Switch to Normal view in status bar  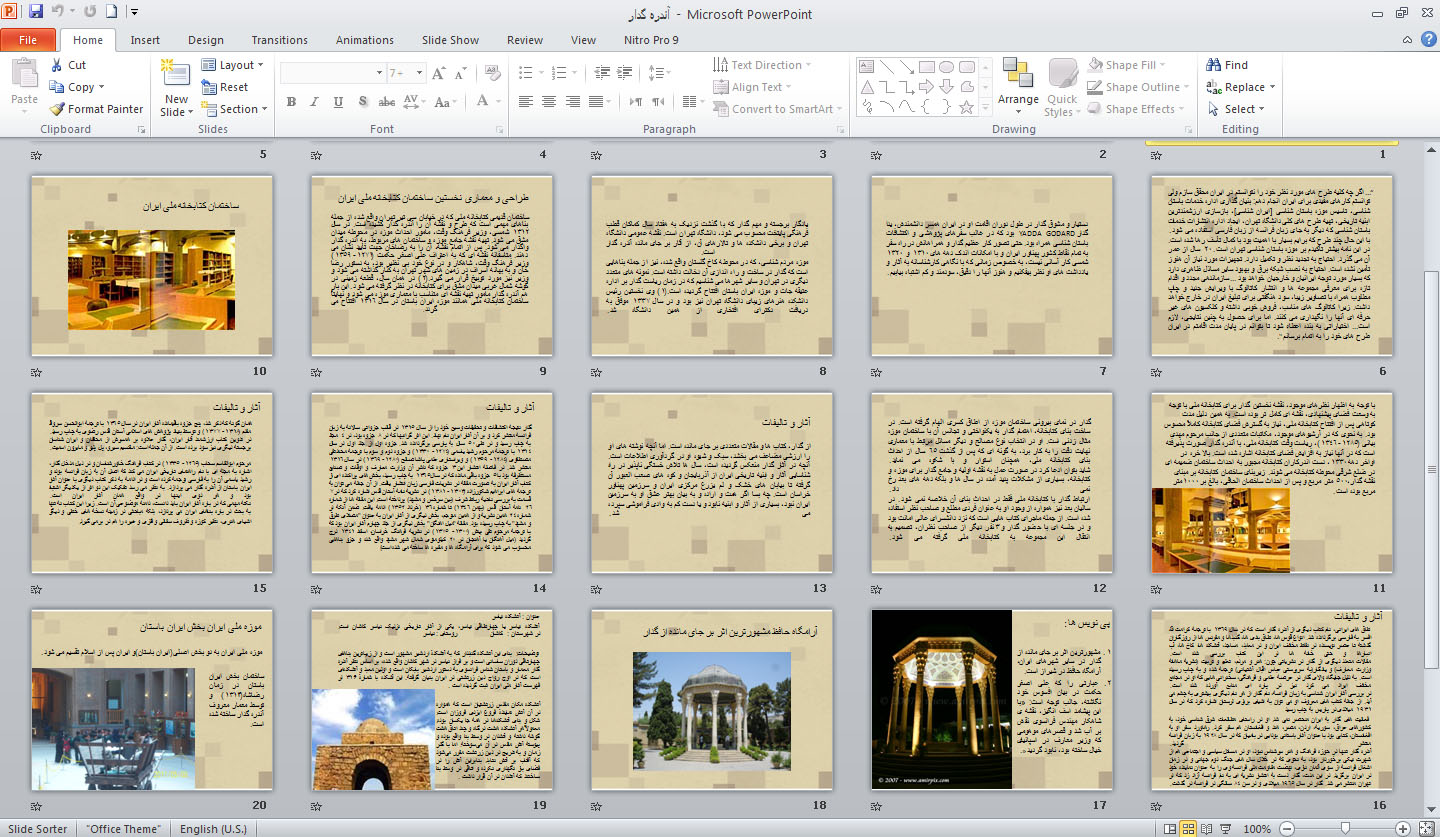(1168, 829)
